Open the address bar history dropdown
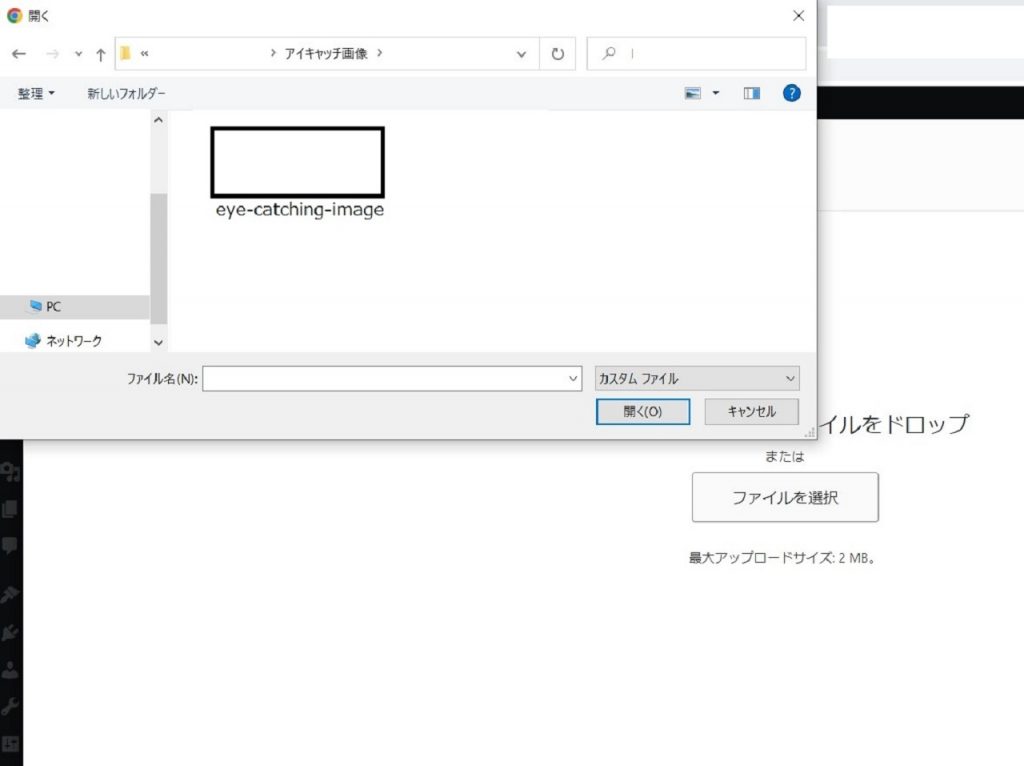 (521, 54)
